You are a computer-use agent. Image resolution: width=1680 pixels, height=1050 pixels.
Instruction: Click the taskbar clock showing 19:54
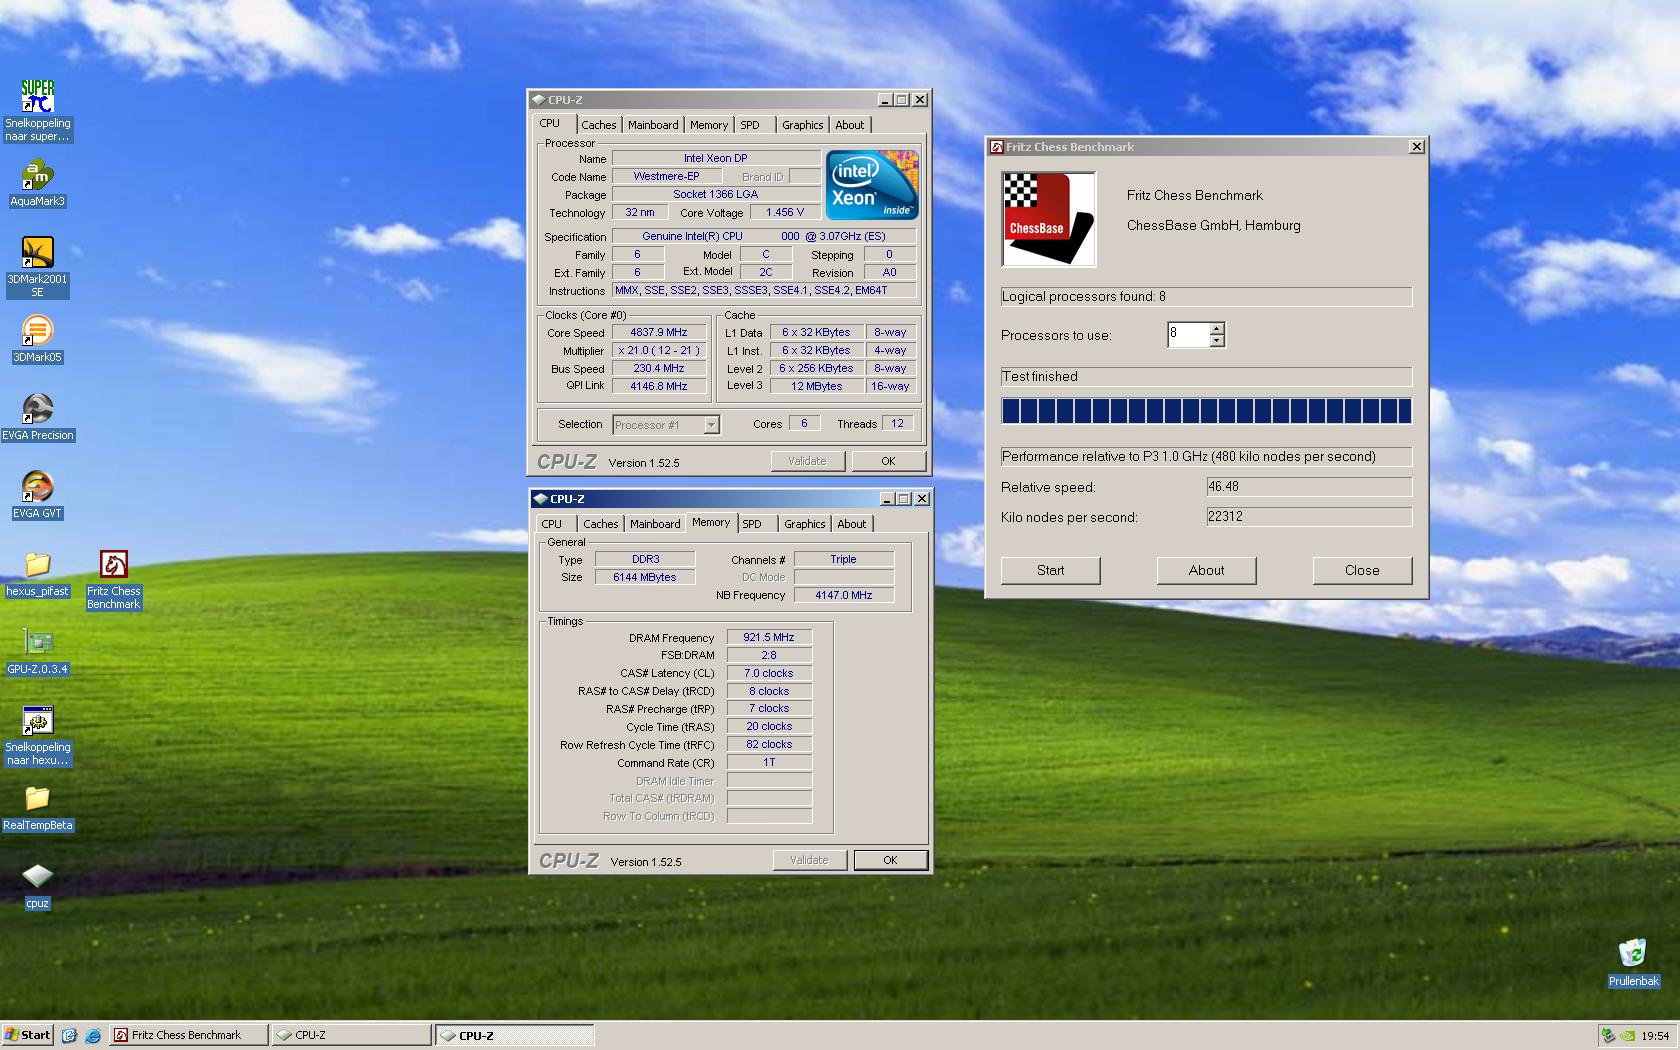1655,1036
